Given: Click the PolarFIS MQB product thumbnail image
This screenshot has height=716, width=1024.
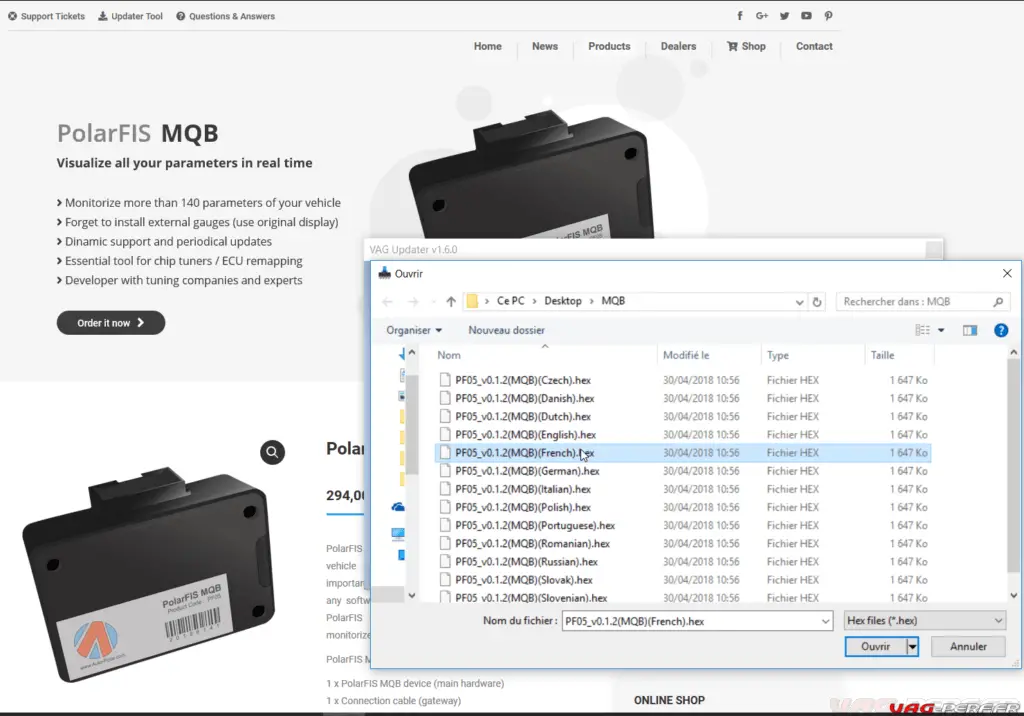Looking at the screenshot, I should coord(149,575).
